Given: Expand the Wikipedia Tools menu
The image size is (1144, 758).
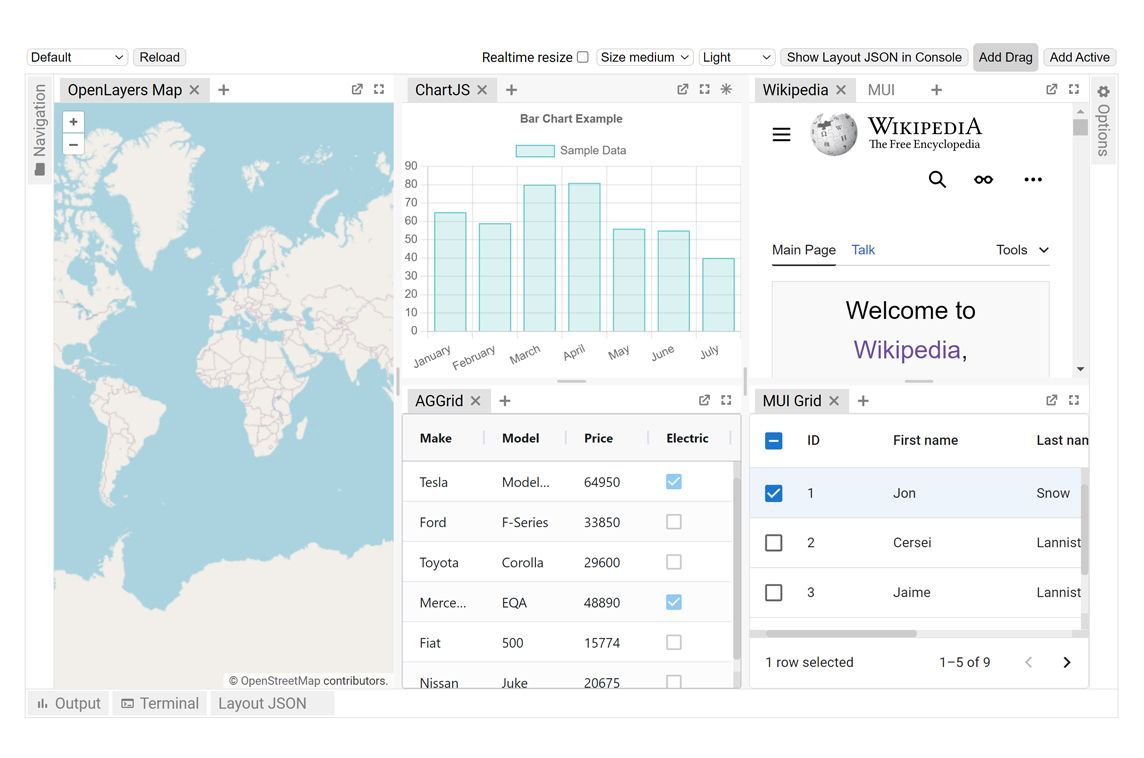Looking at the screenshot, I should [x=1022, y=250].
